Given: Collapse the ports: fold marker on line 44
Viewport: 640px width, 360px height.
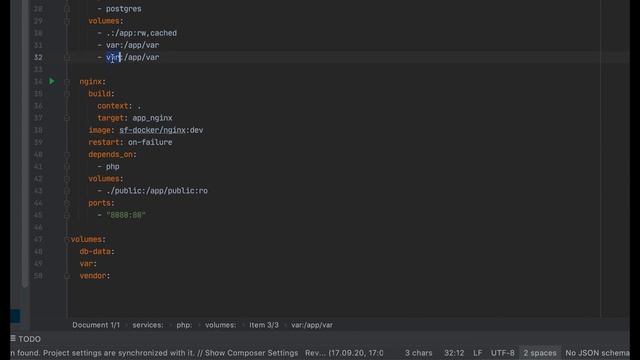Looking at the screenshot, I should [67, 203].
